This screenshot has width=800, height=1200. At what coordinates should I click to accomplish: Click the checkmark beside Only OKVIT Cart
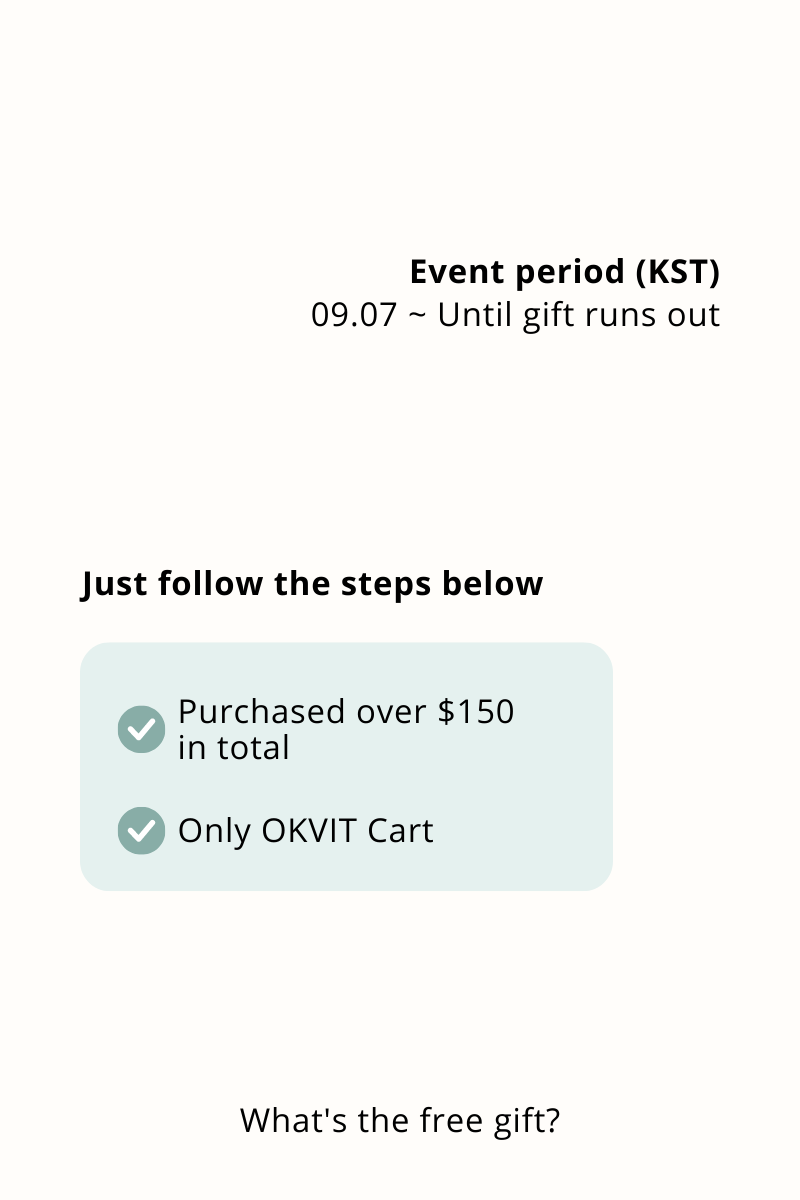coord(141,831)
